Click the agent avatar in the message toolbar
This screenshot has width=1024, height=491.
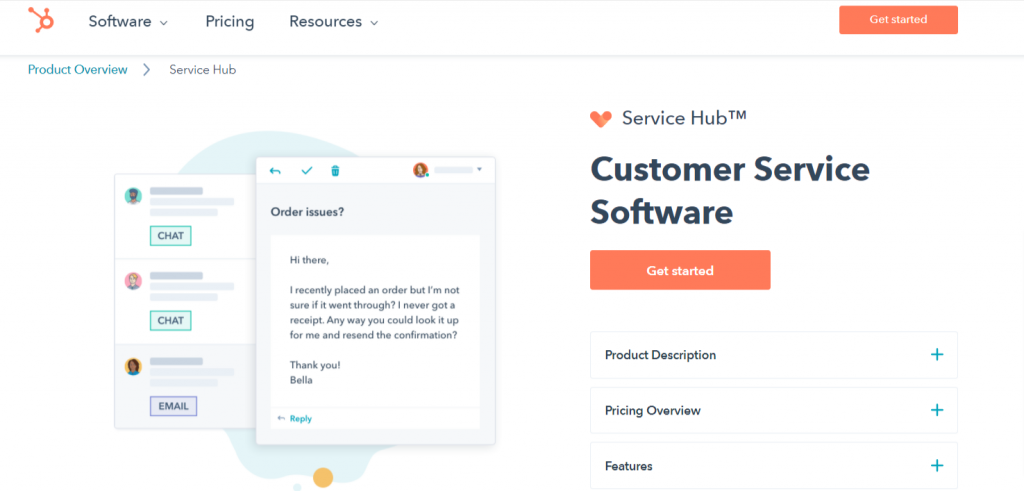[420, 170]
